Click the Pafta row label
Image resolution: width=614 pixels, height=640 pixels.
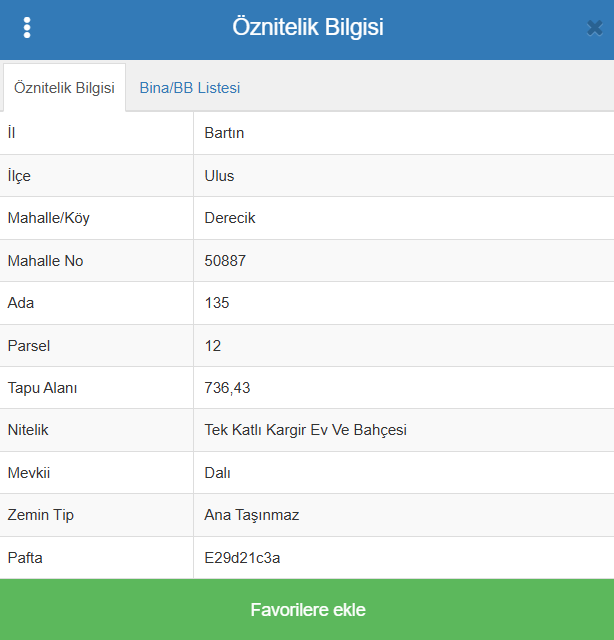(x=25, y=558)
